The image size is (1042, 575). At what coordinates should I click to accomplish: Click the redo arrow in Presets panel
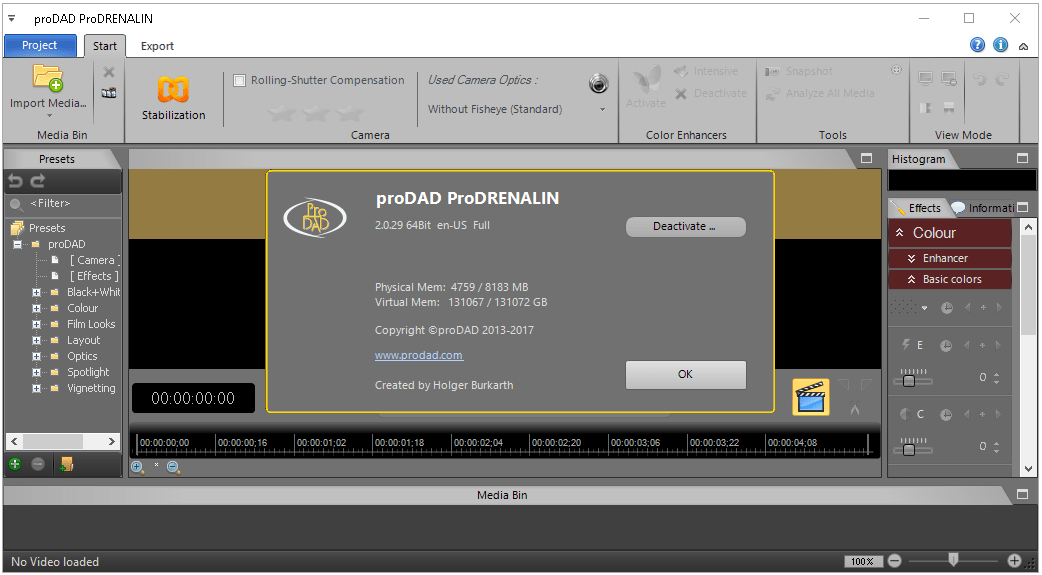pos(39,181)
